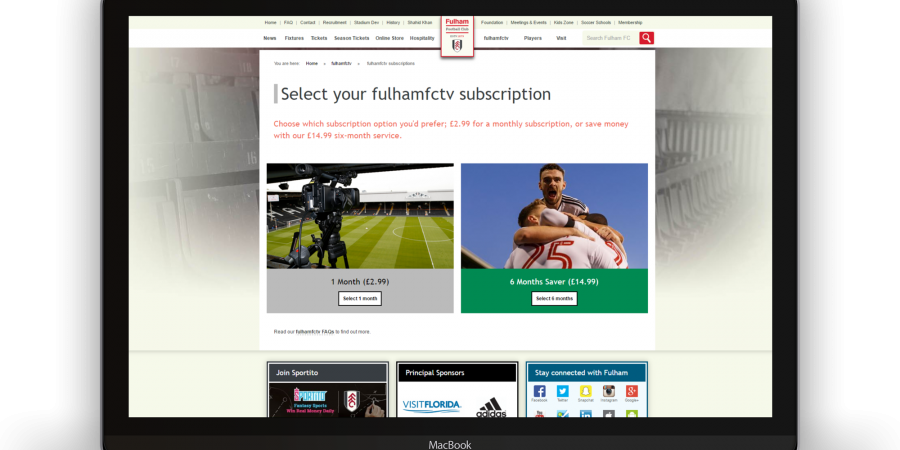
Task: Open the News menu item
Action: pos(270,38)
